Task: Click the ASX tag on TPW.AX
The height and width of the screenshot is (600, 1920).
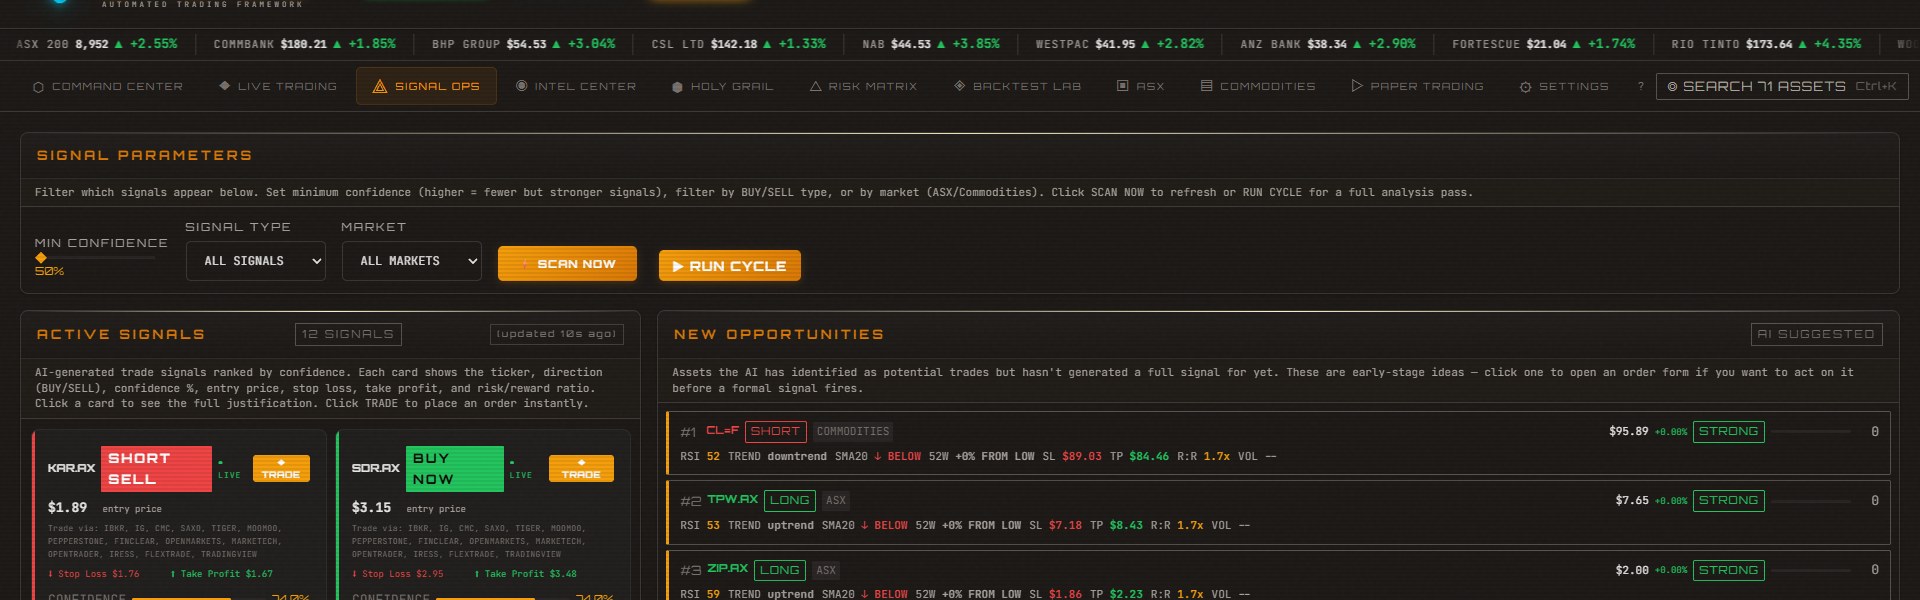Action: [836, 500]
